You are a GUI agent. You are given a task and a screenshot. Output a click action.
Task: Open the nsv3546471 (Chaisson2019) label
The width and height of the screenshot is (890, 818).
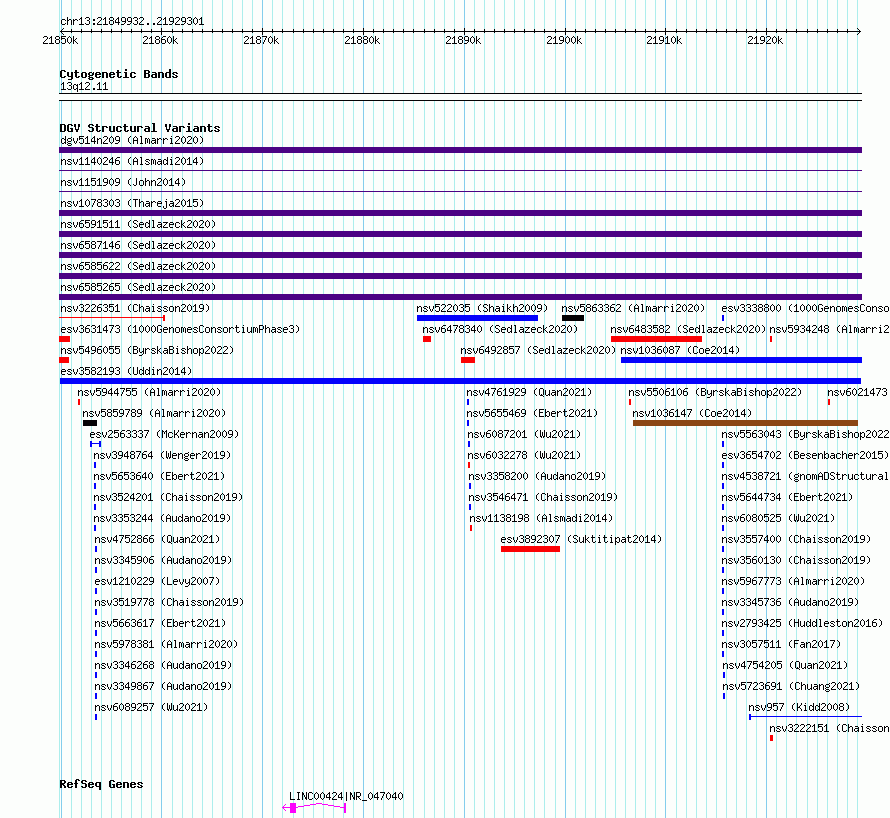click(x=543, y=497)
